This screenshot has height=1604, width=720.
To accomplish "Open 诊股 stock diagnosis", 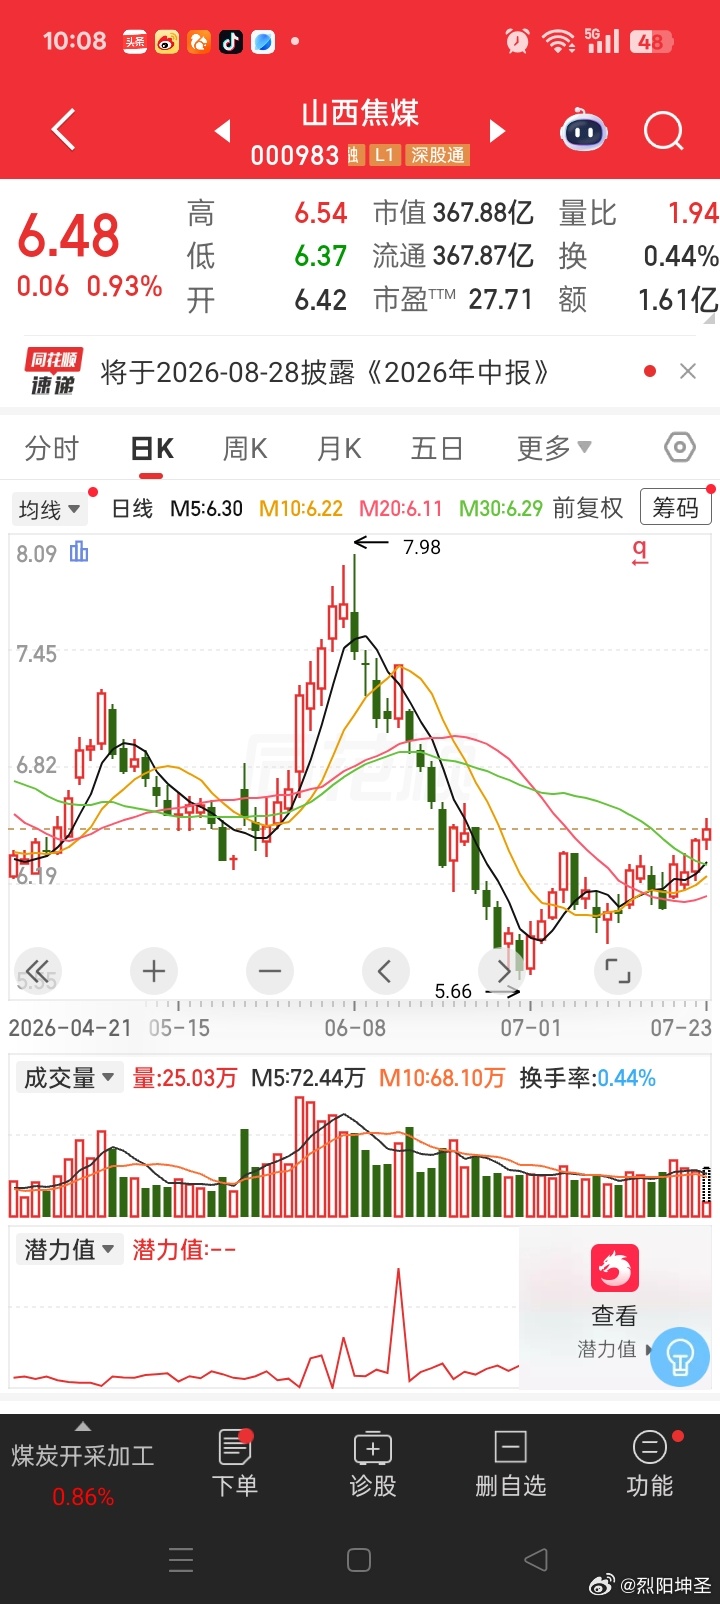I will click(x=373, y=1464).
